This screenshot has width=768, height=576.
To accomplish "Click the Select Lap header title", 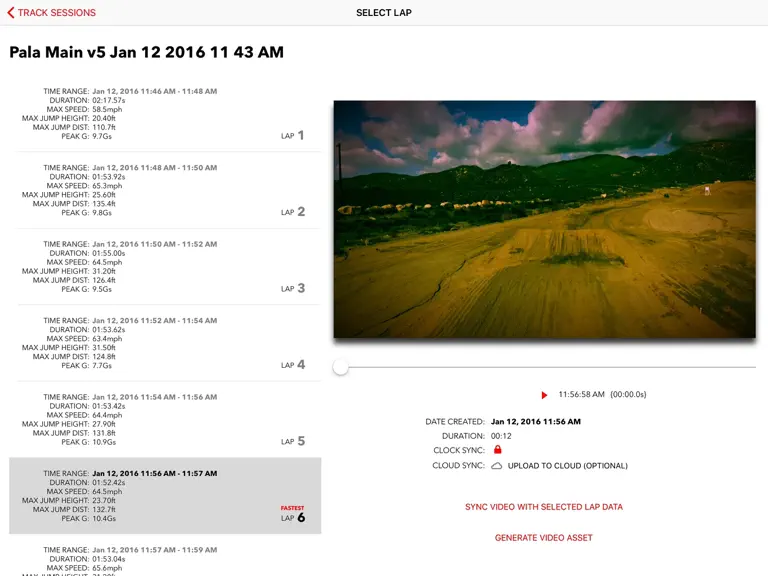I will click(384, 13).
